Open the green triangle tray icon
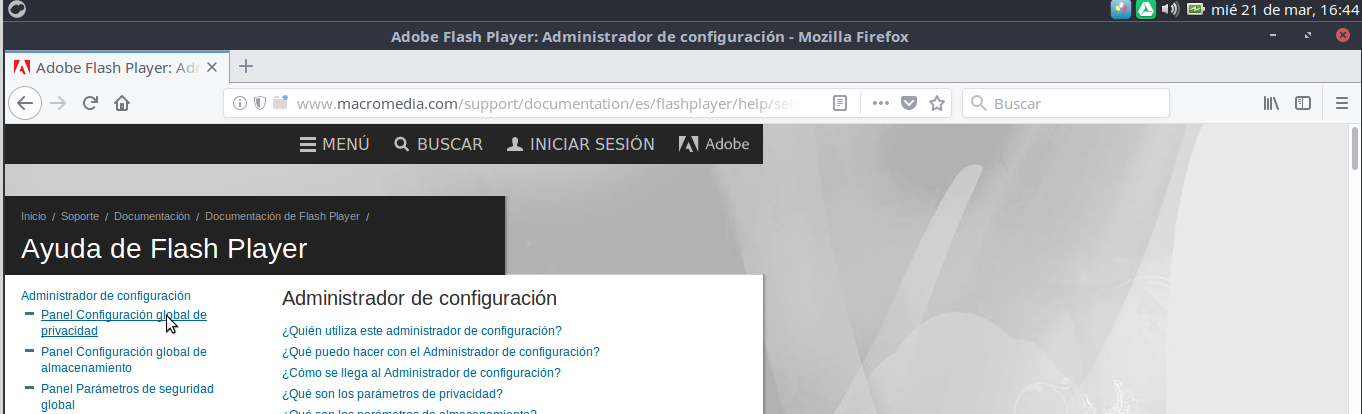 tap(1146, 9)
